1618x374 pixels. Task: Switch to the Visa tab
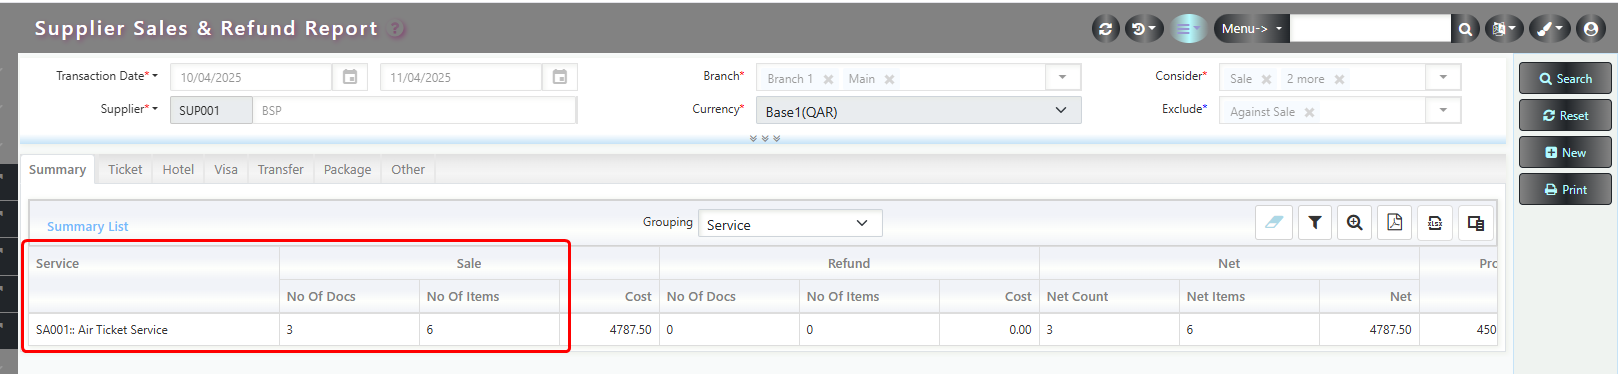(226, 170)
